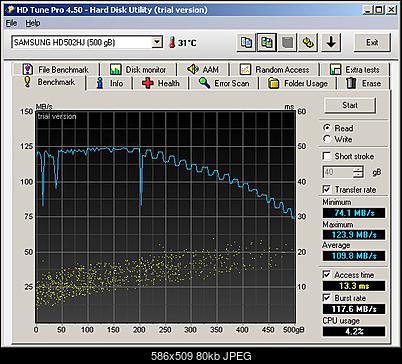The width and height of the screenshot is (402, 364).
Task: Click the Erase trash can icon
Action: point(351,83)
